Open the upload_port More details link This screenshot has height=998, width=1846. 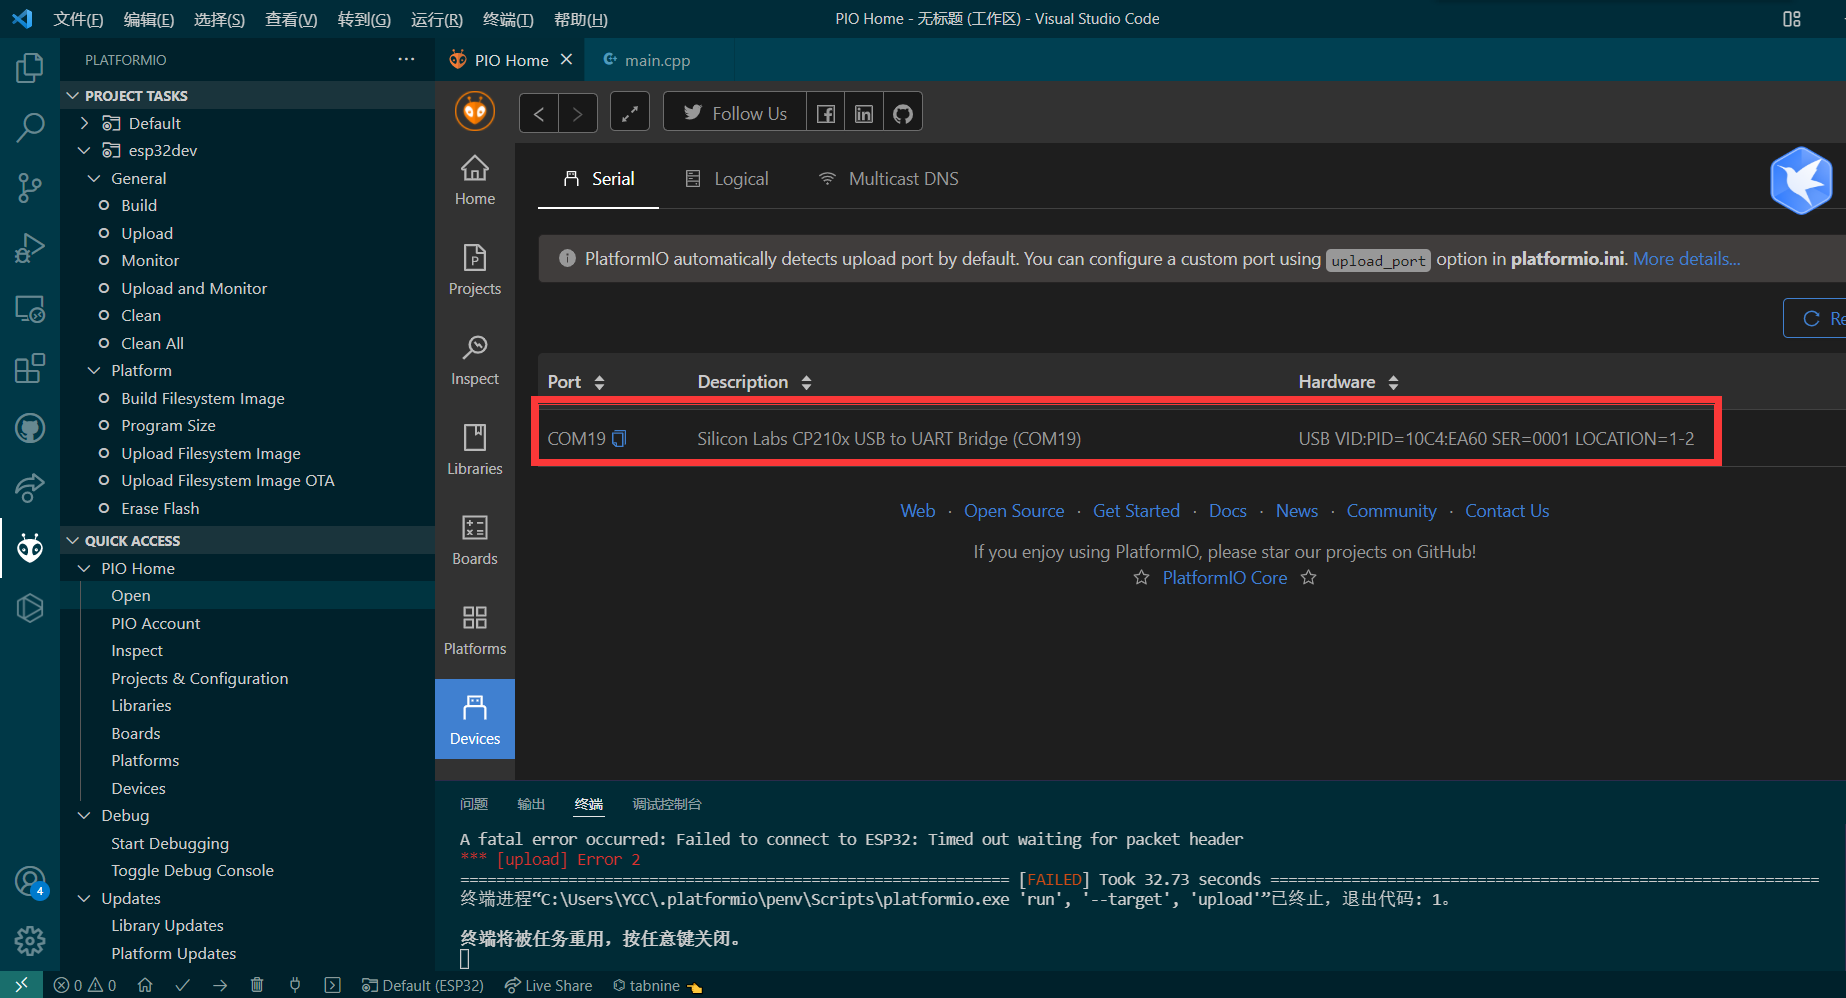[x=1685, y=258]
